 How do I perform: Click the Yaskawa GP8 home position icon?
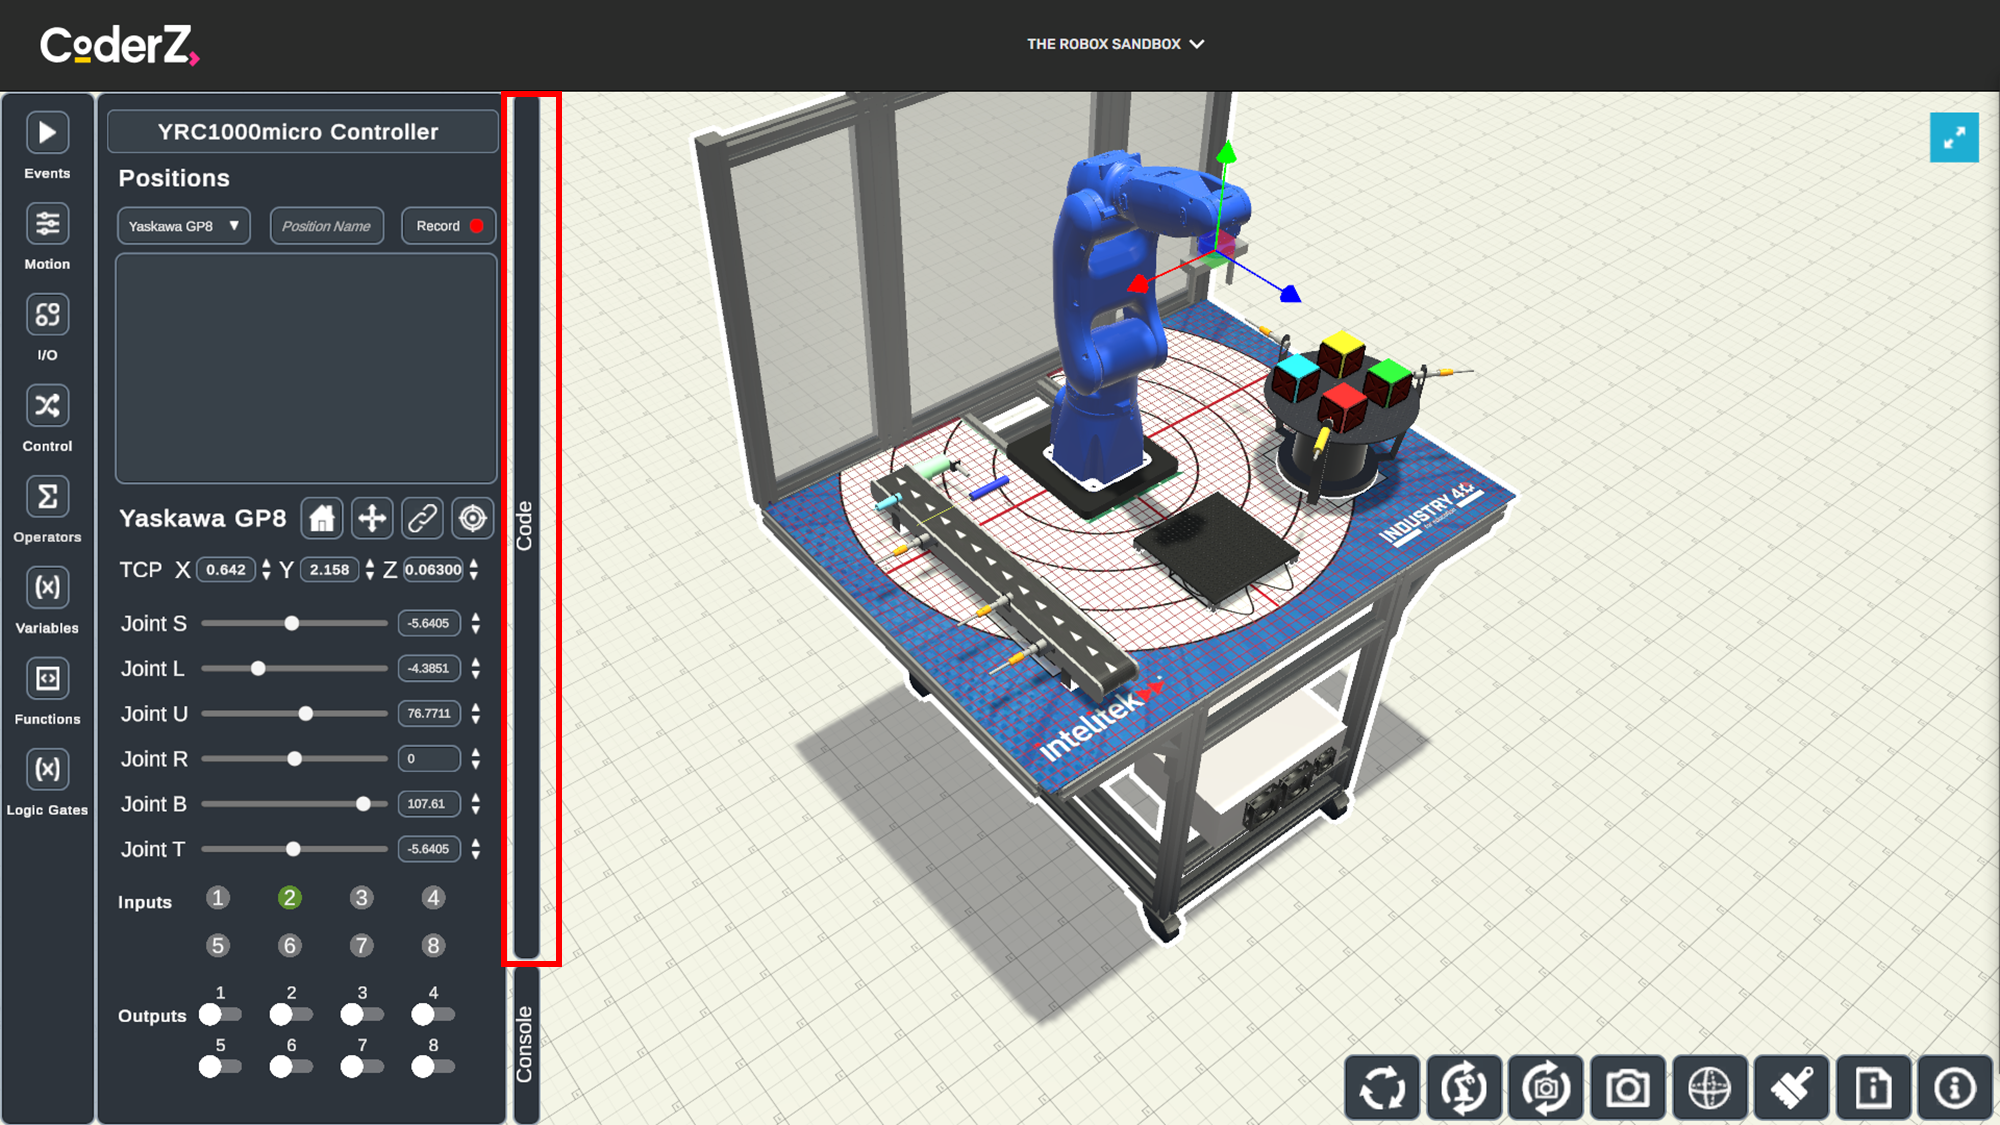coord(322,518)
